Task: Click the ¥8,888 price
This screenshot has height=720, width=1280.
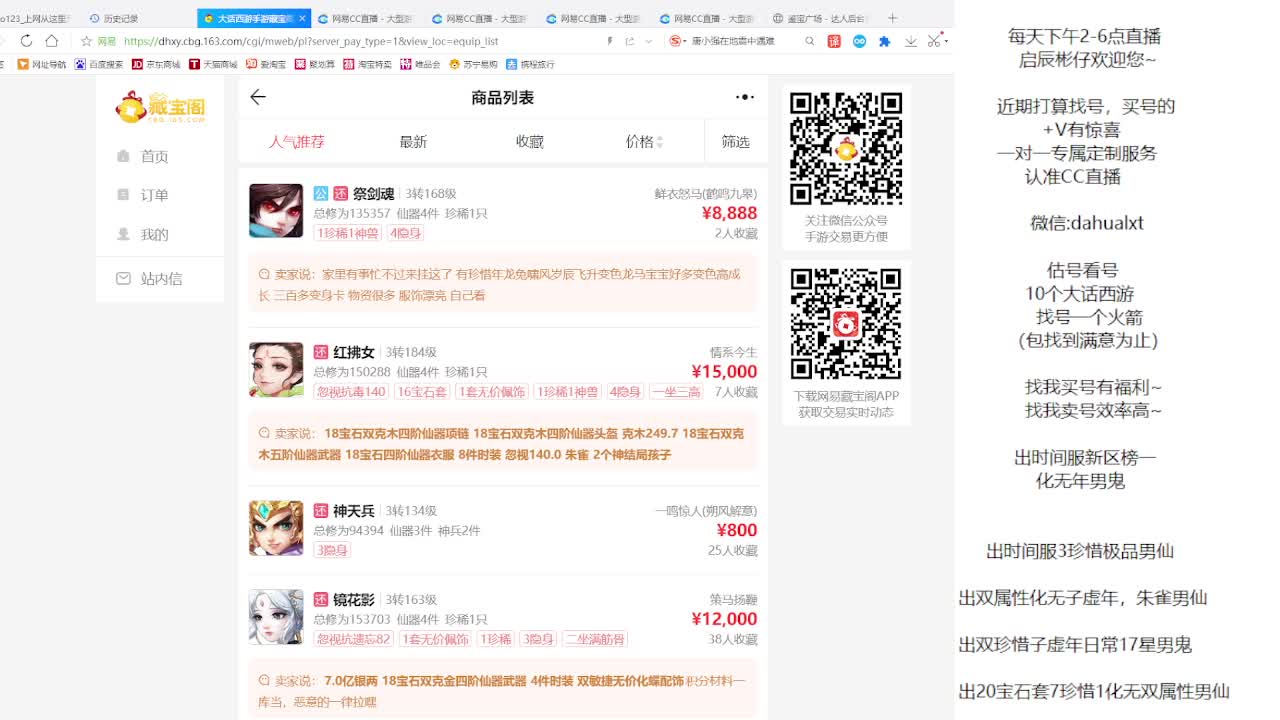Action: point(729,213)
